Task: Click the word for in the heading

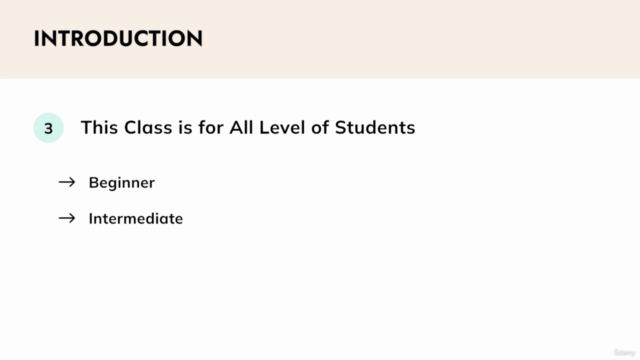Action: [x=211, y=127]
